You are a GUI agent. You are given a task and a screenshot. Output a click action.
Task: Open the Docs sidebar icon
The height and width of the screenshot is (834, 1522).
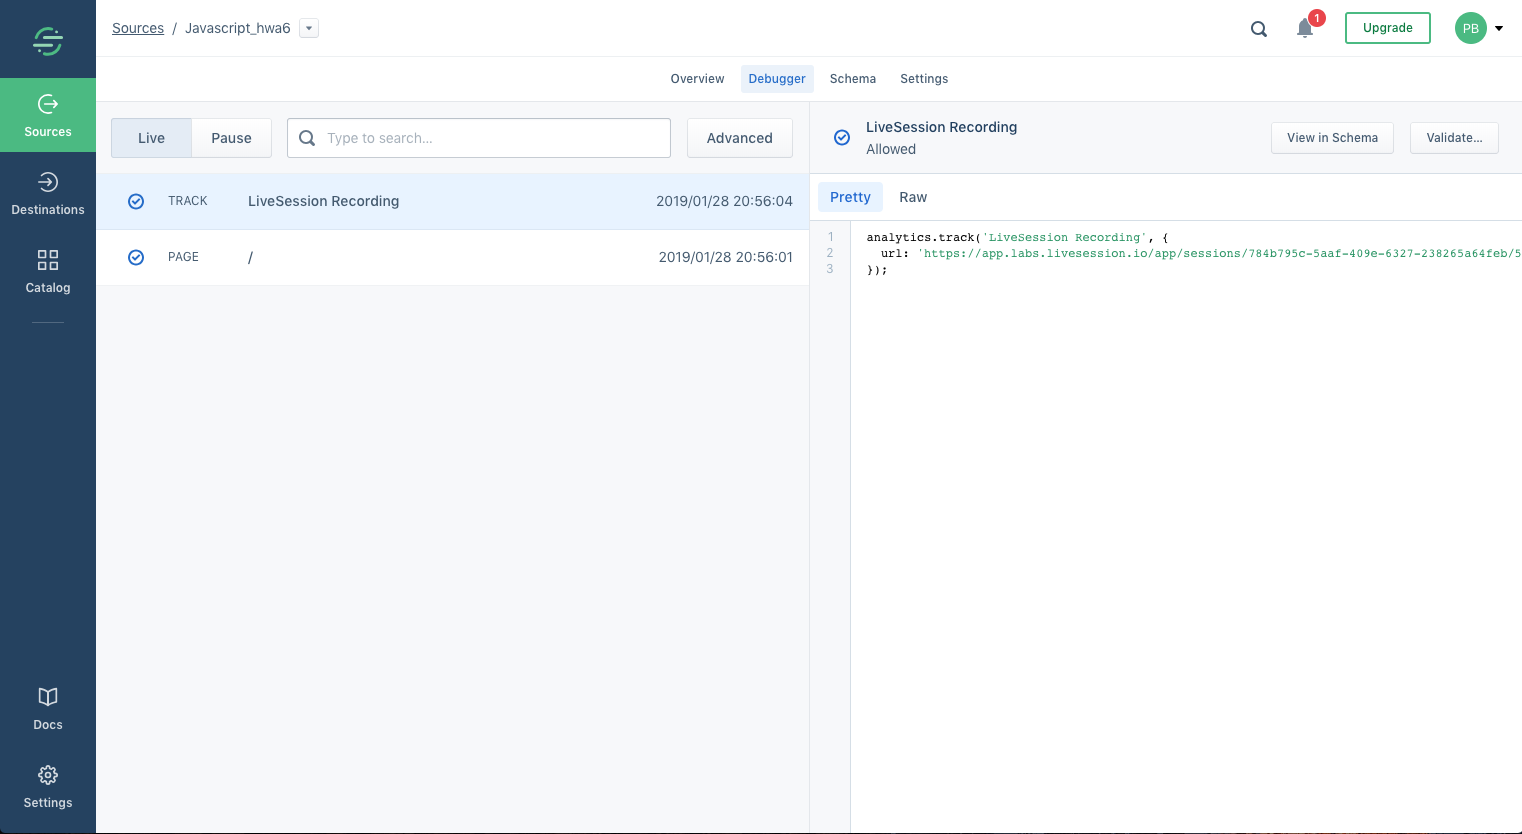[x=47, y=707]
